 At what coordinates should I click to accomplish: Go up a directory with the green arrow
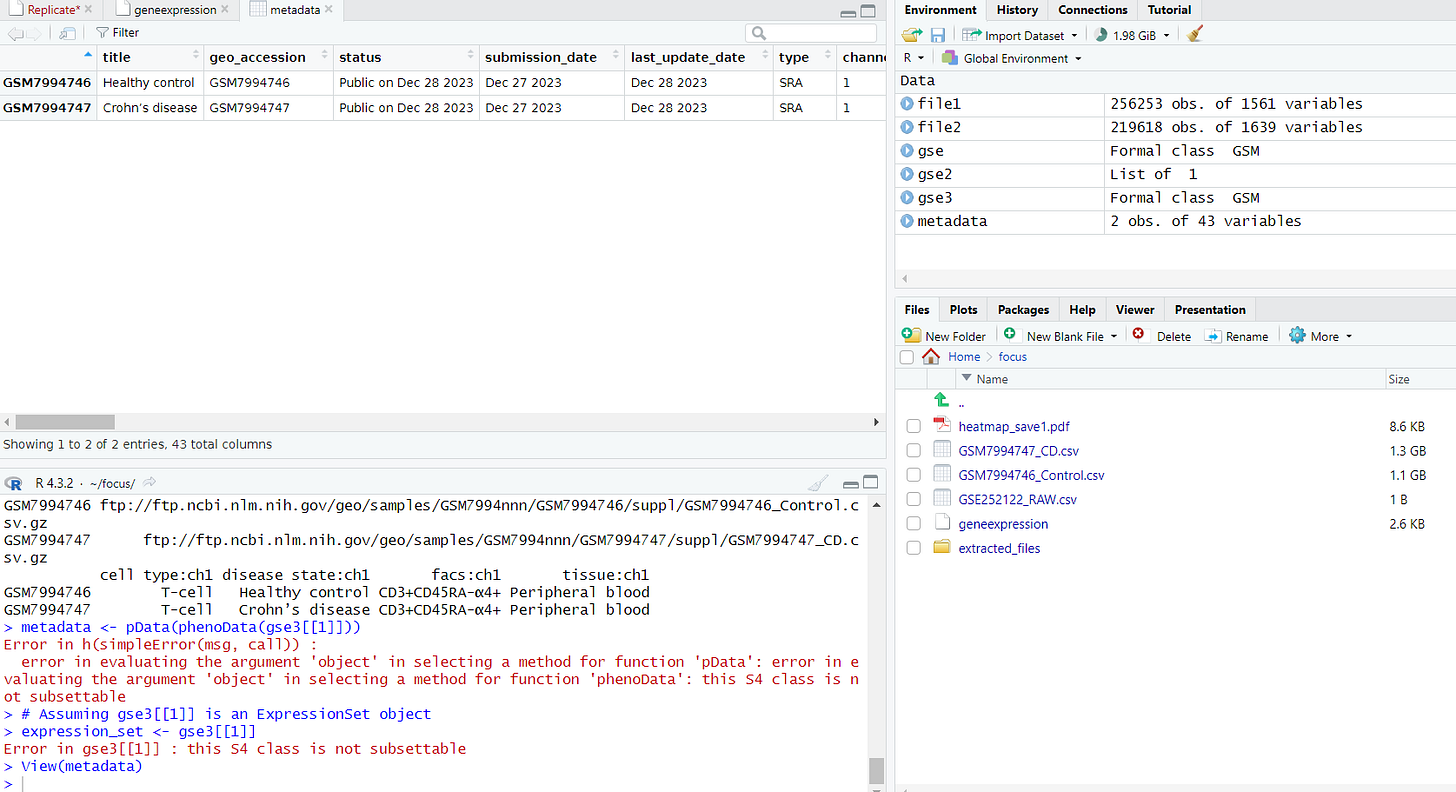[942, 400]
